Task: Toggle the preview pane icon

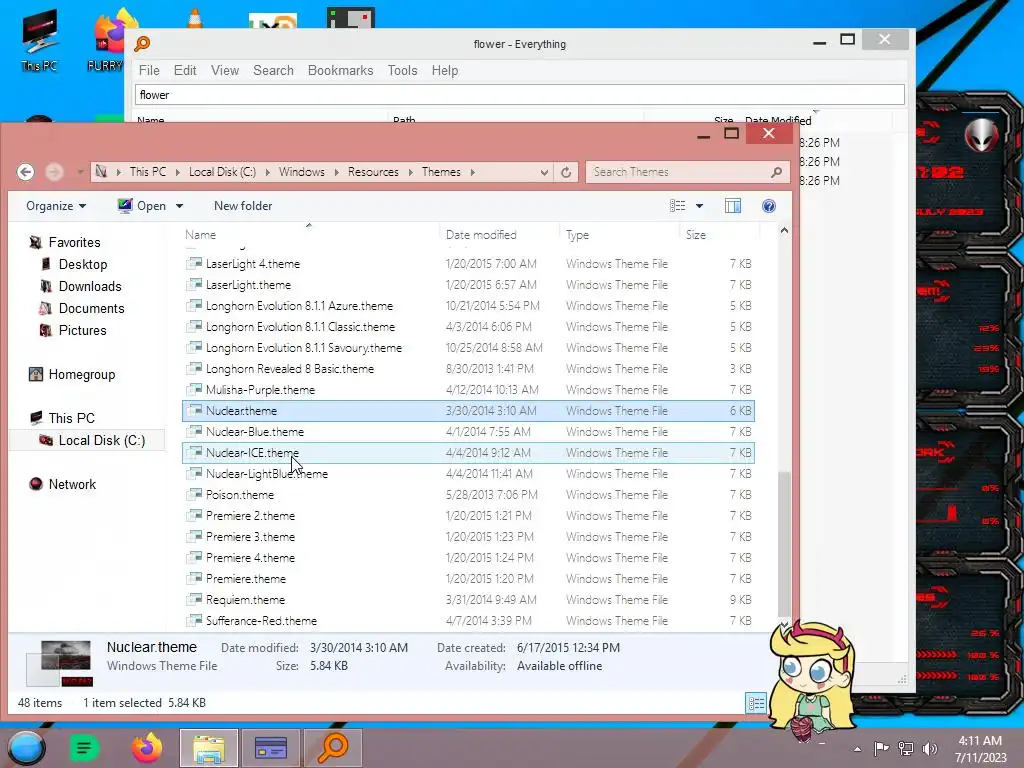Action: [x=733, y=206]
